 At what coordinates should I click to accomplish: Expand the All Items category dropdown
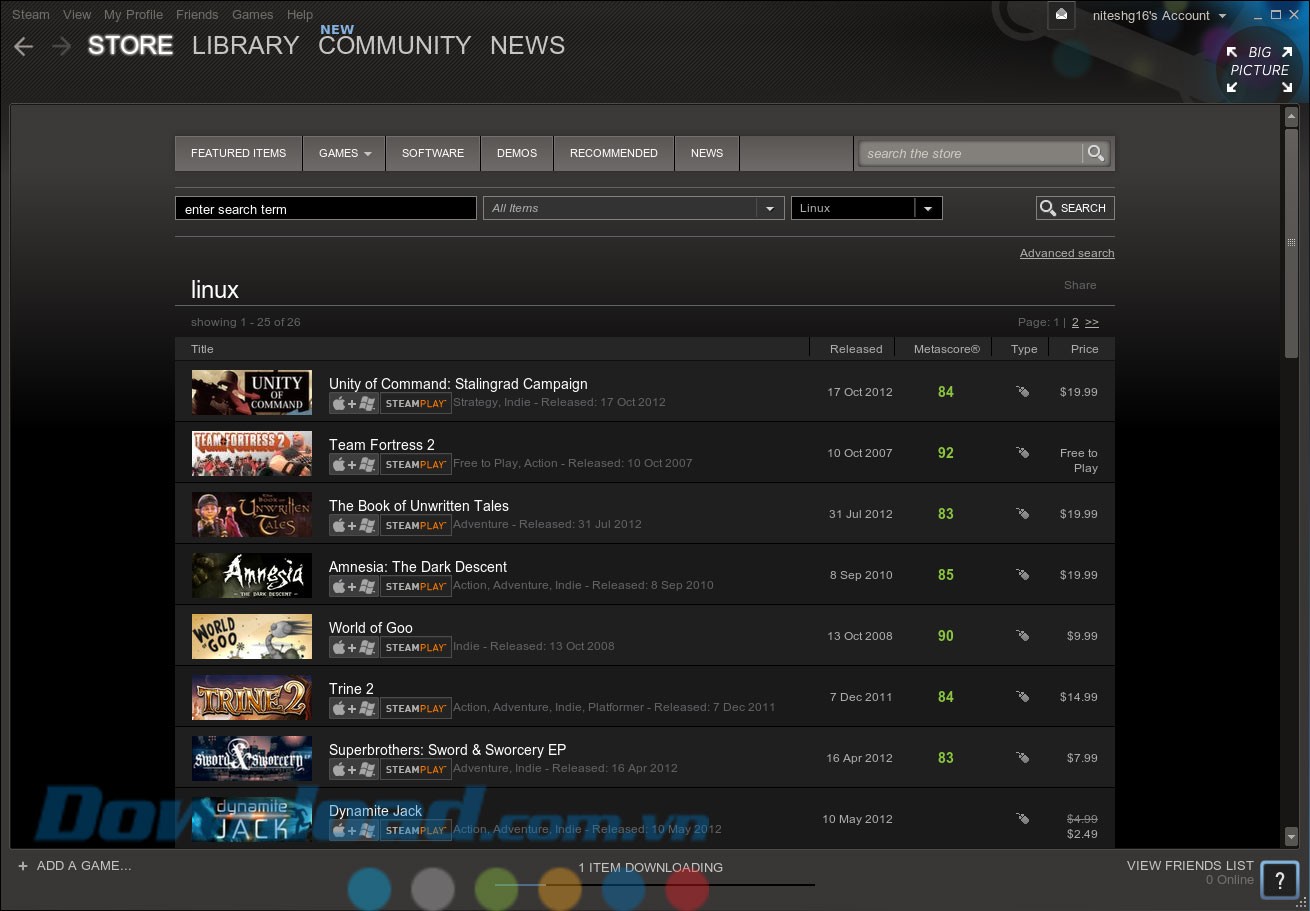click(x=769, y=208)
